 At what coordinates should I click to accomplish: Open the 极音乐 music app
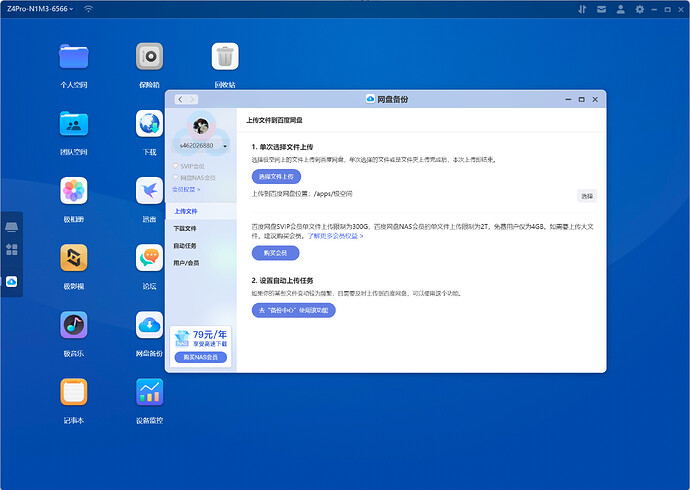click(x=74, y=325)
